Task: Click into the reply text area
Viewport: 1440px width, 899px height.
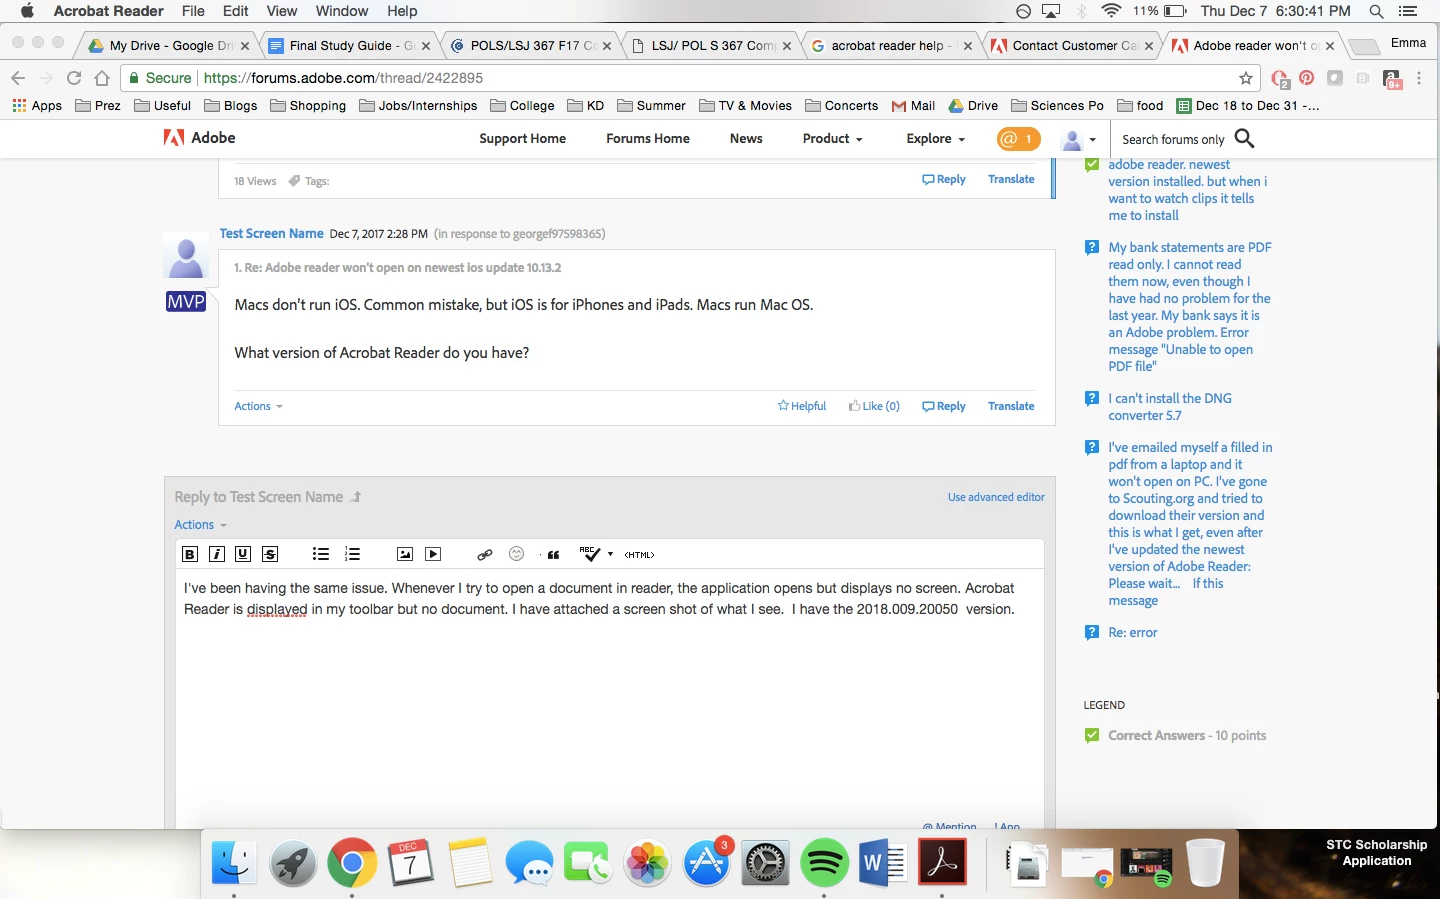Action: click(610, 700)
